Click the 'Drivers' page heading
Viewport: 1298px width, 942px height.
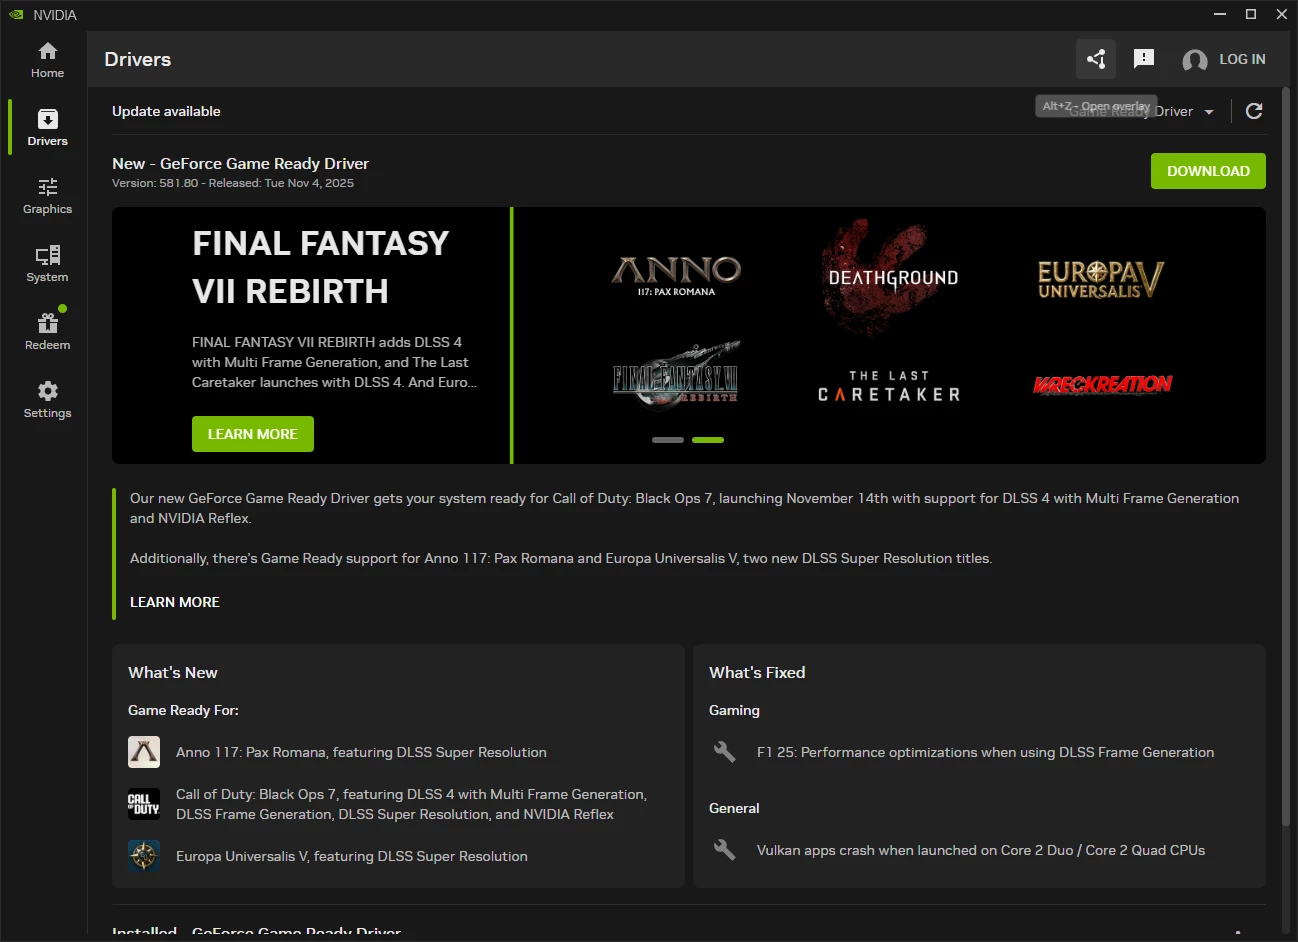click(x=138, y=59)
